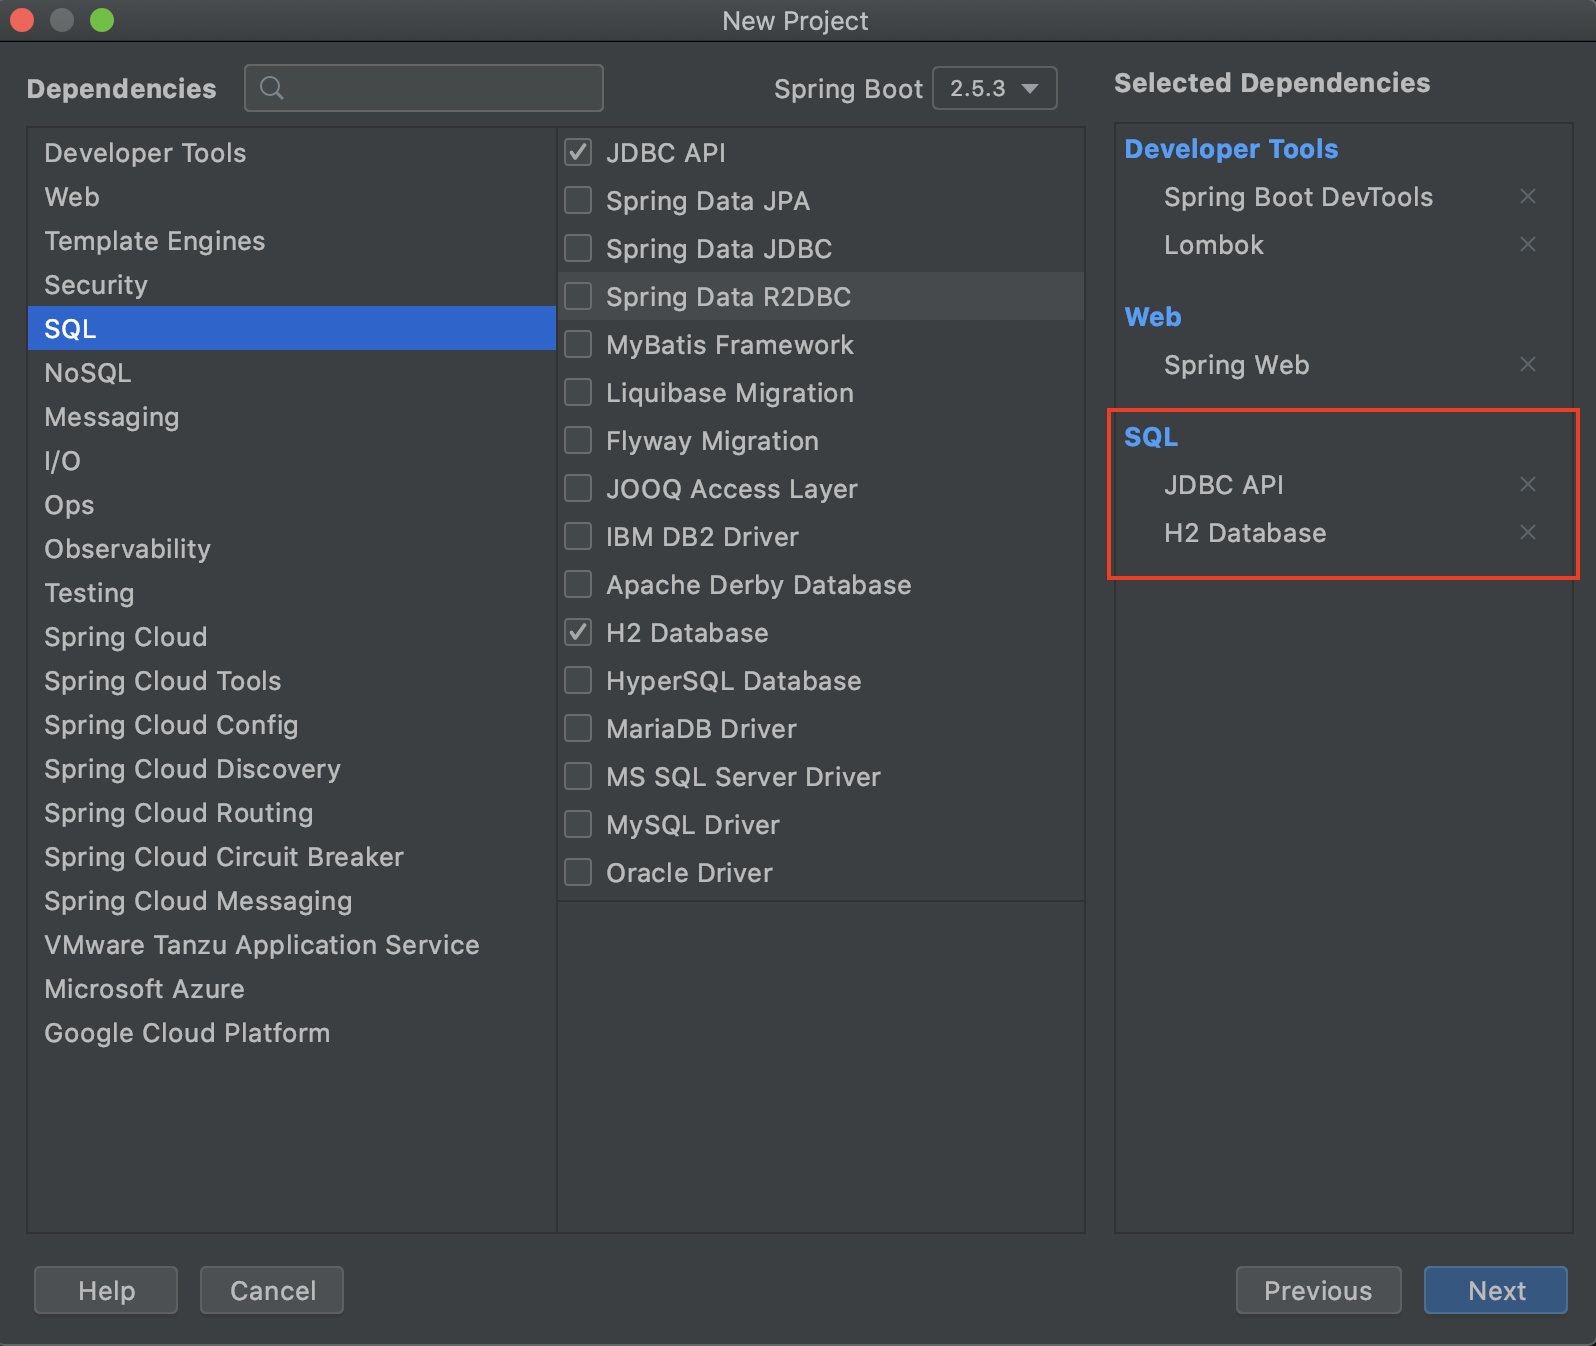The width and height of the screenshot is (1596, 1346).
Task: Select Spring Web in selected dependencies
Action: [1236, 364]
